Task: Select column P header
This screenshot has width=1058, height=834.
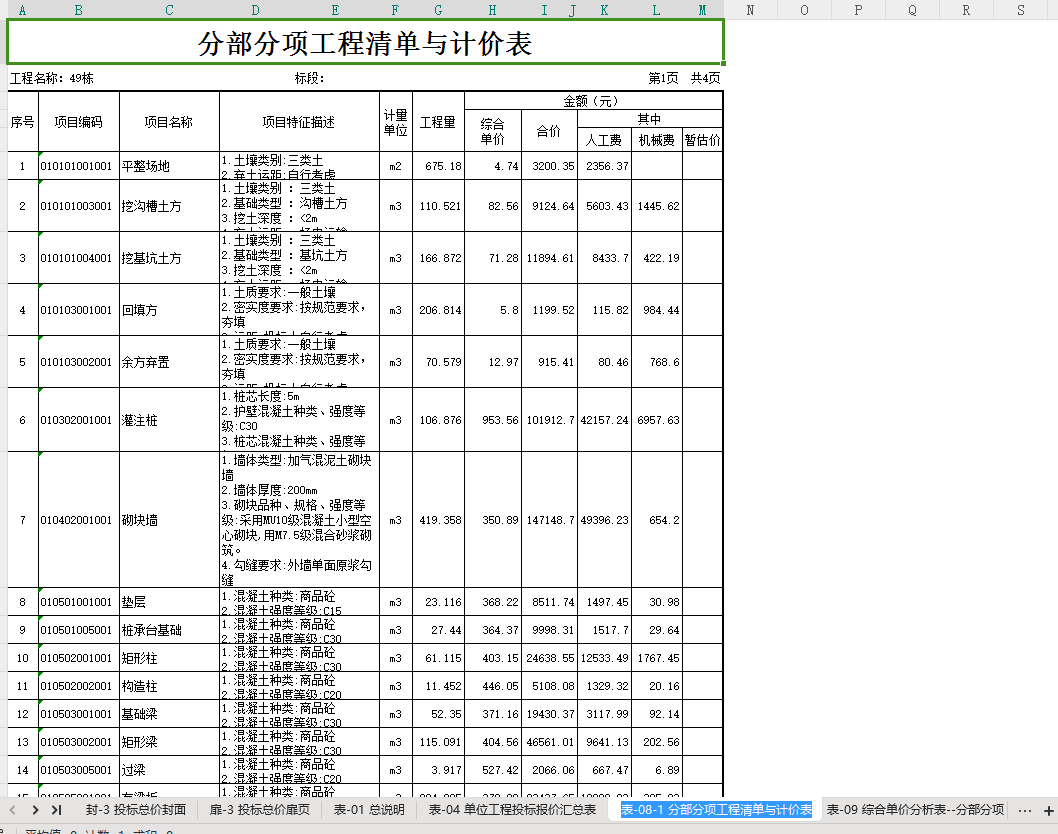Action: point(858,10)
